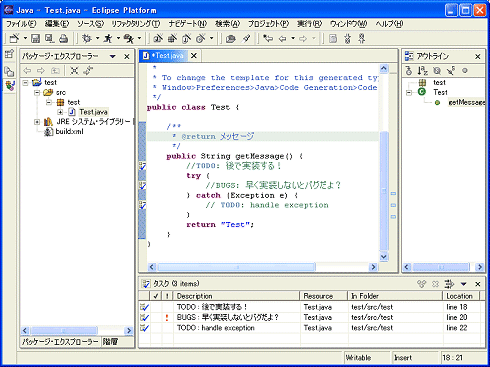Viewport: 490px width, 367px height.
Task: Switch to the 階層 tab
Action: coord(110,342)
